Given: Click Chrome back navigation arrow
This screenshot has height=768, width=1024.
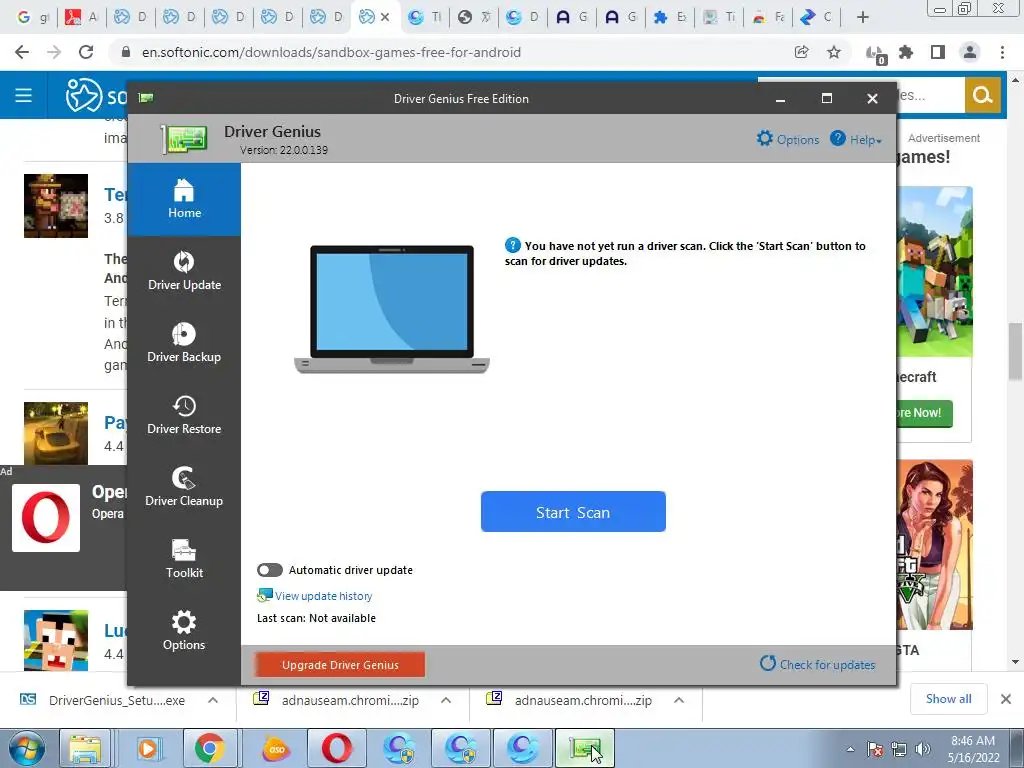Looking at the screenshot, I should tap(22, 52).
